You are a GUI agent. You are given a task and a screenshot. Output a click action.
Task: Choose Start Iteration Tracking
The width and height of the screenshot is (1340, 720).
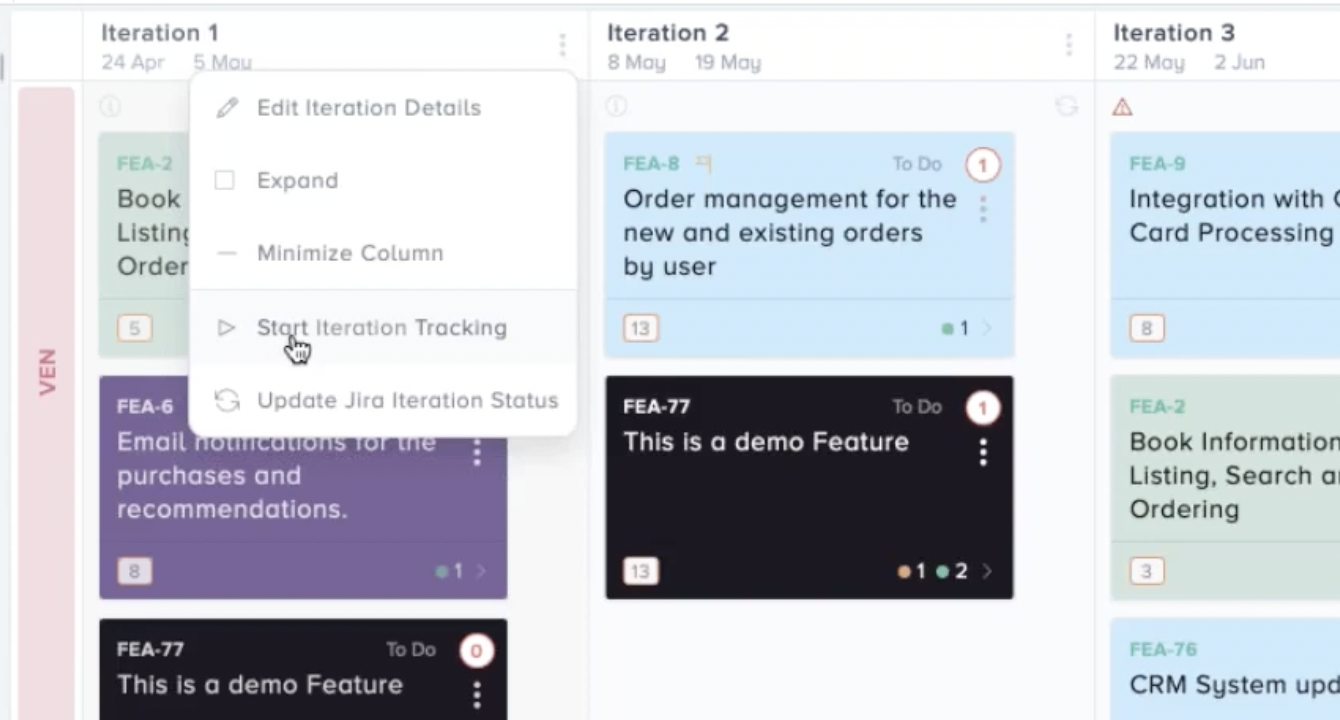[381, 327]
